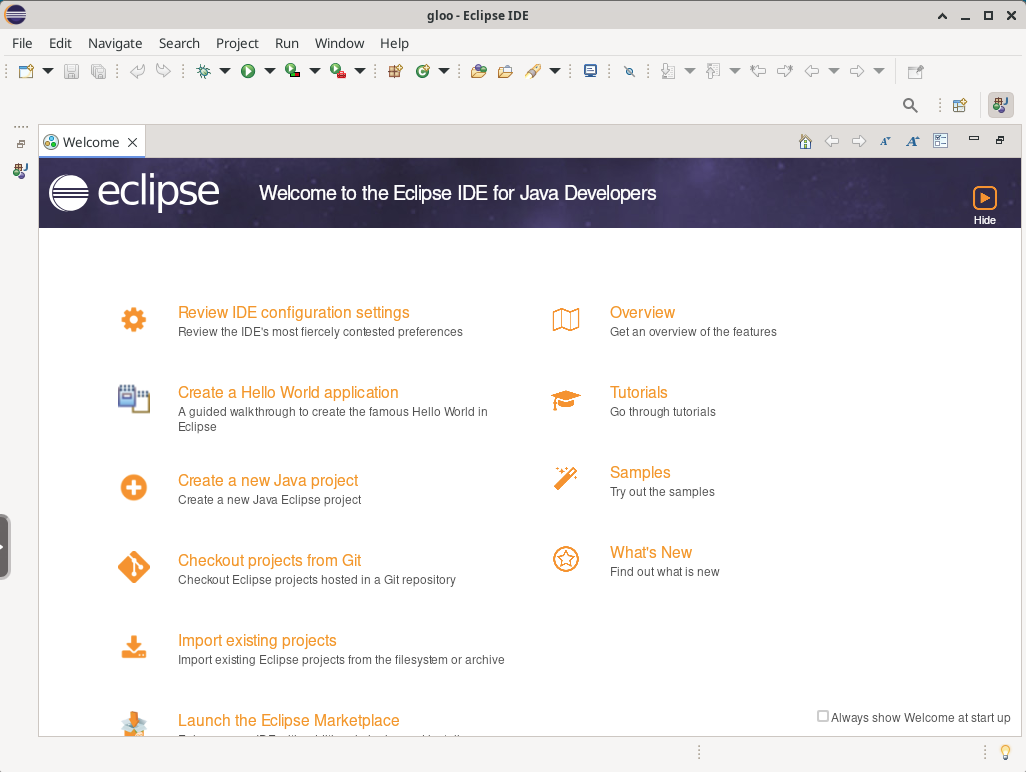Expand the Next Annotation dropdown arrow
Screen dimensions: 1026x772
coord(690,71)
